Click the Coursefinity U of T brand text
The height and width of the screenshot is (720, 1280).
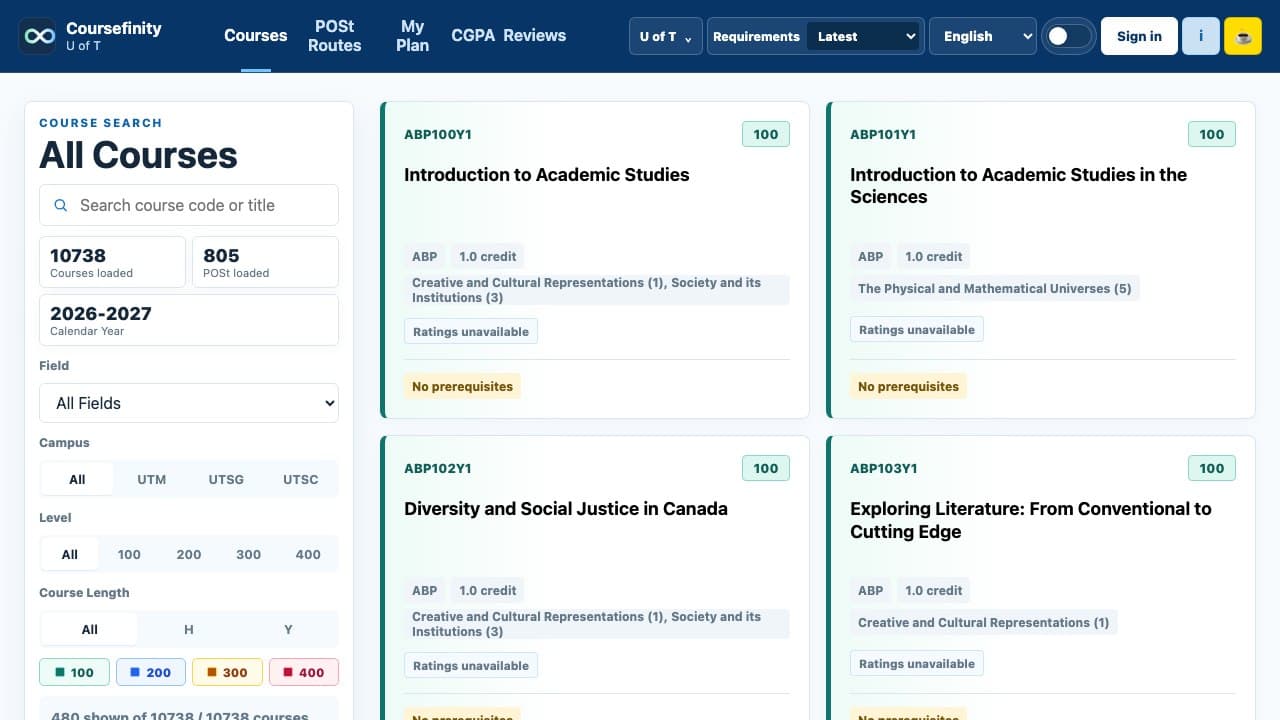(113, 36)
